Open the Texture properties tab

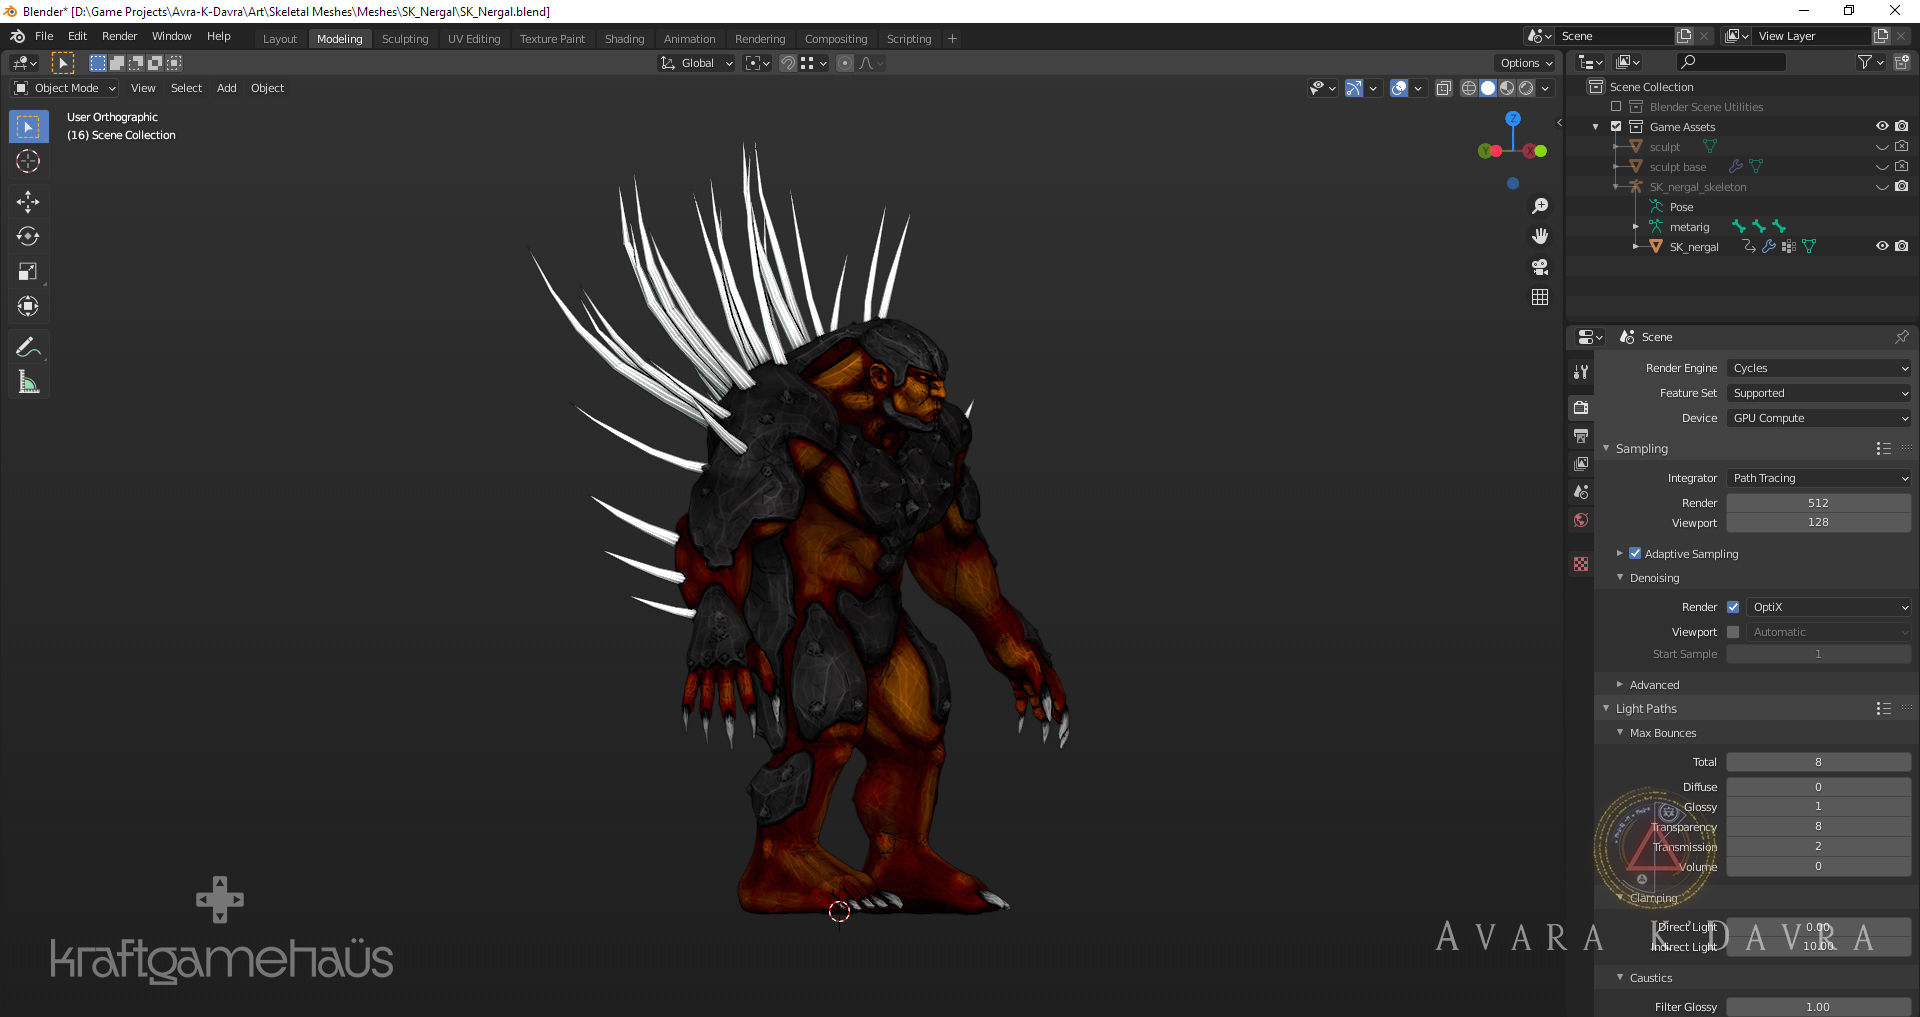(x=1581, y=564)
